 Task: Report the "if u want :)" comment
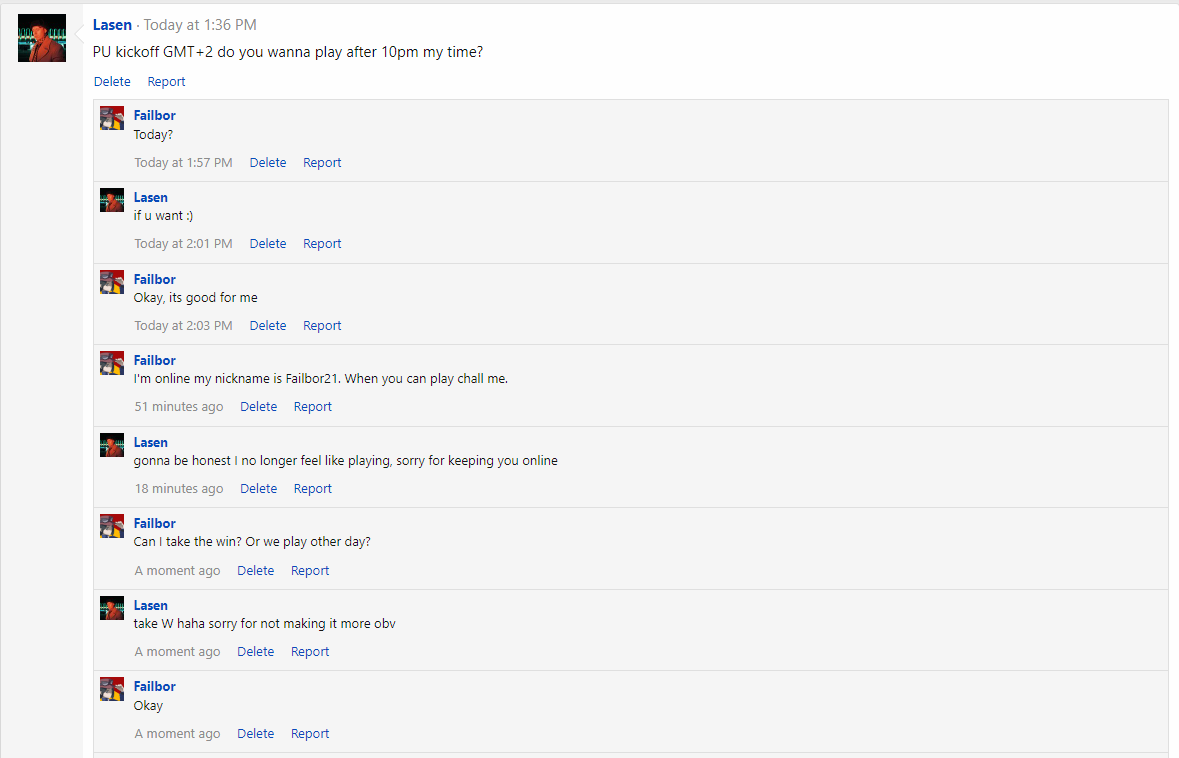[x=322, y=244]
